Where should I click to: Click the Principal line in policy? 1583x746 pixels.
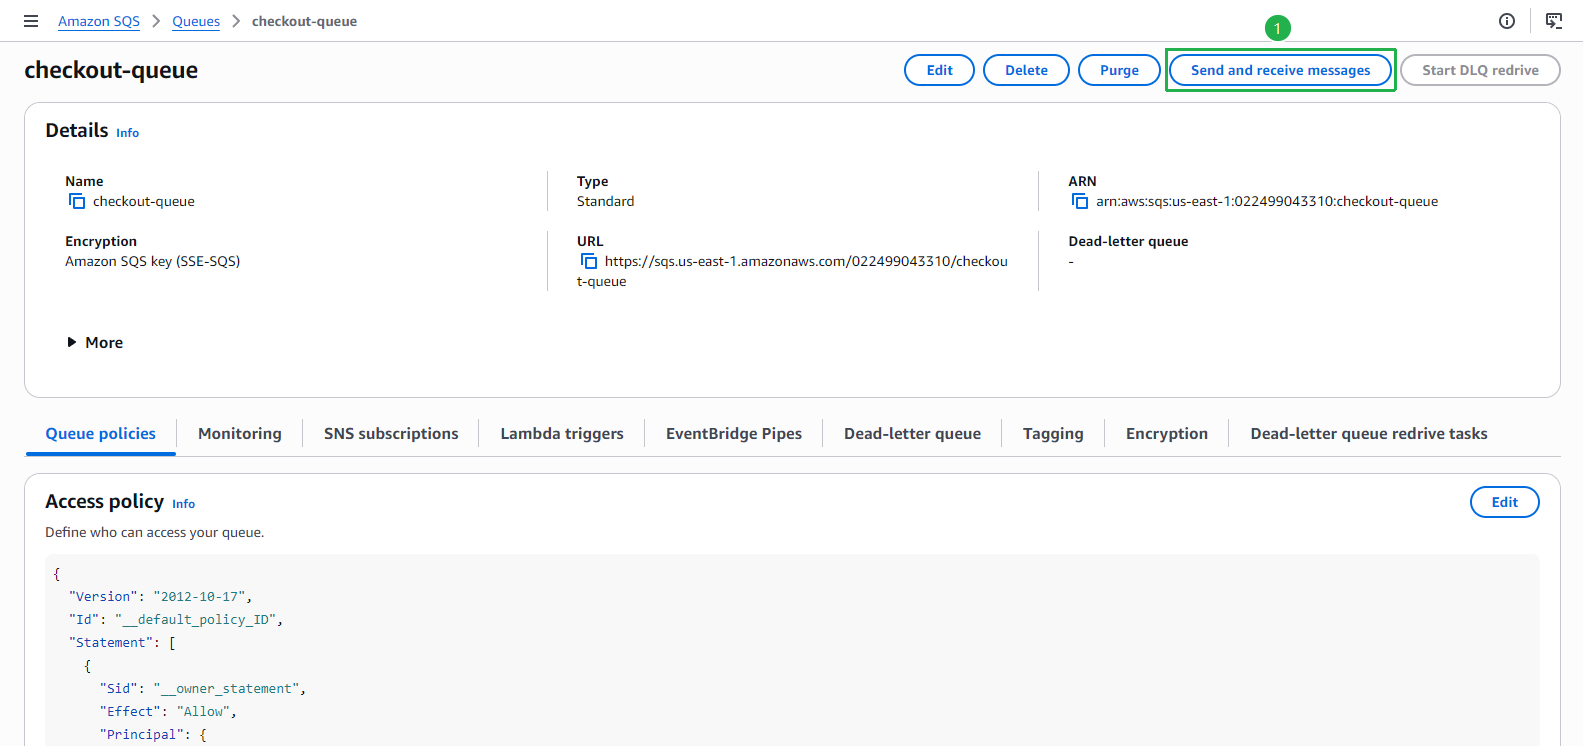153,735
